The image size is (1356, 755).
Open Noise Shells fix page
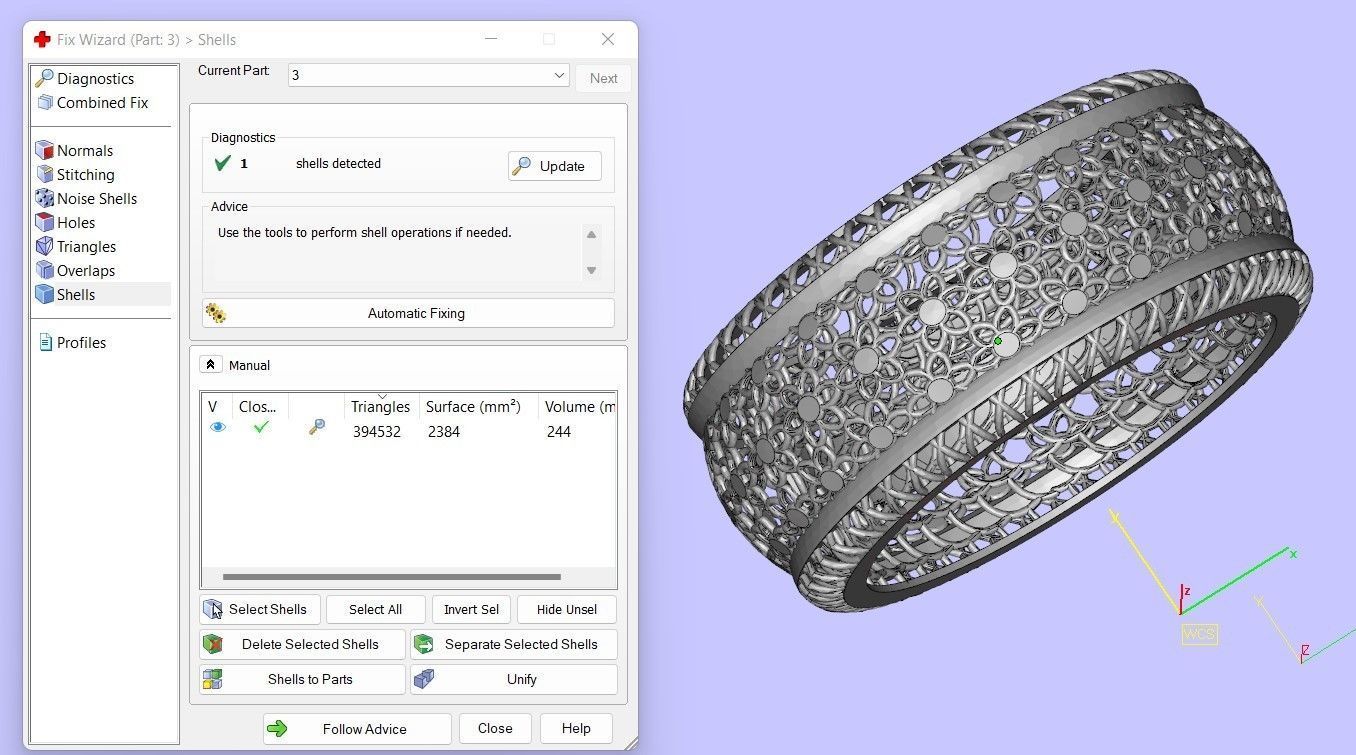(96, 199)
